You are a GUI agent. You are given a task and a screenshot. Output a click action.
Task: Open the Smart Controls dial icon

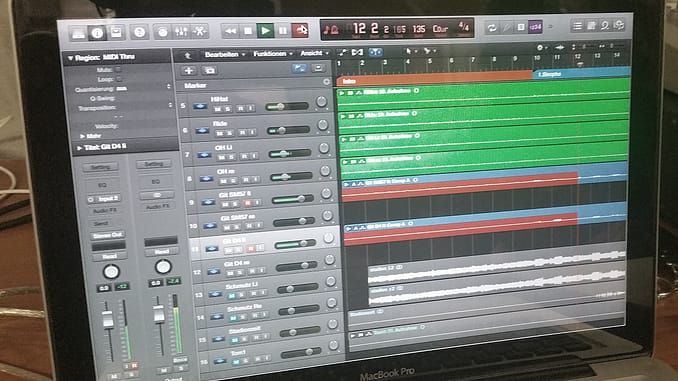point(163,32)
